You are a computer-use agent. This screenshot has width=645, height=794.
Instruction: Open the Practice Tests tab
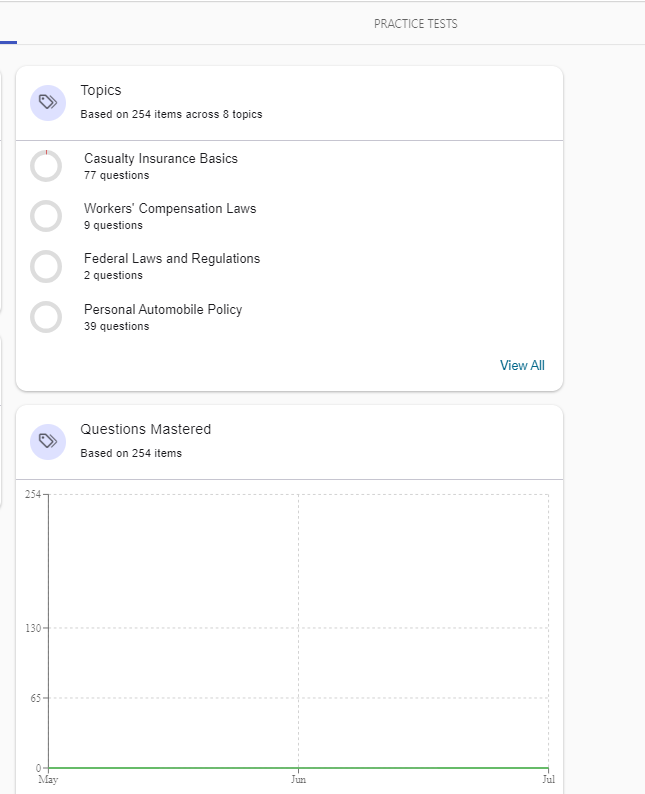415,24
